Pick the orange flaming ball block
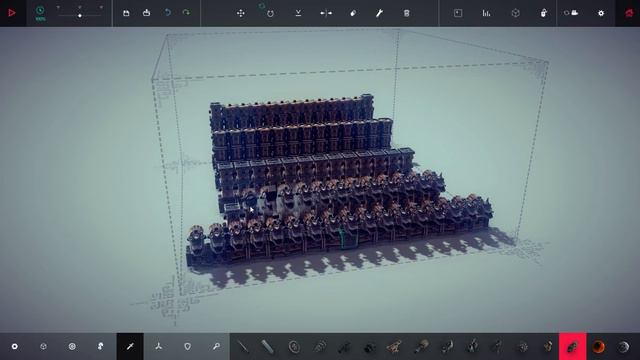This screenshot has height=360, width=640. 598,347
